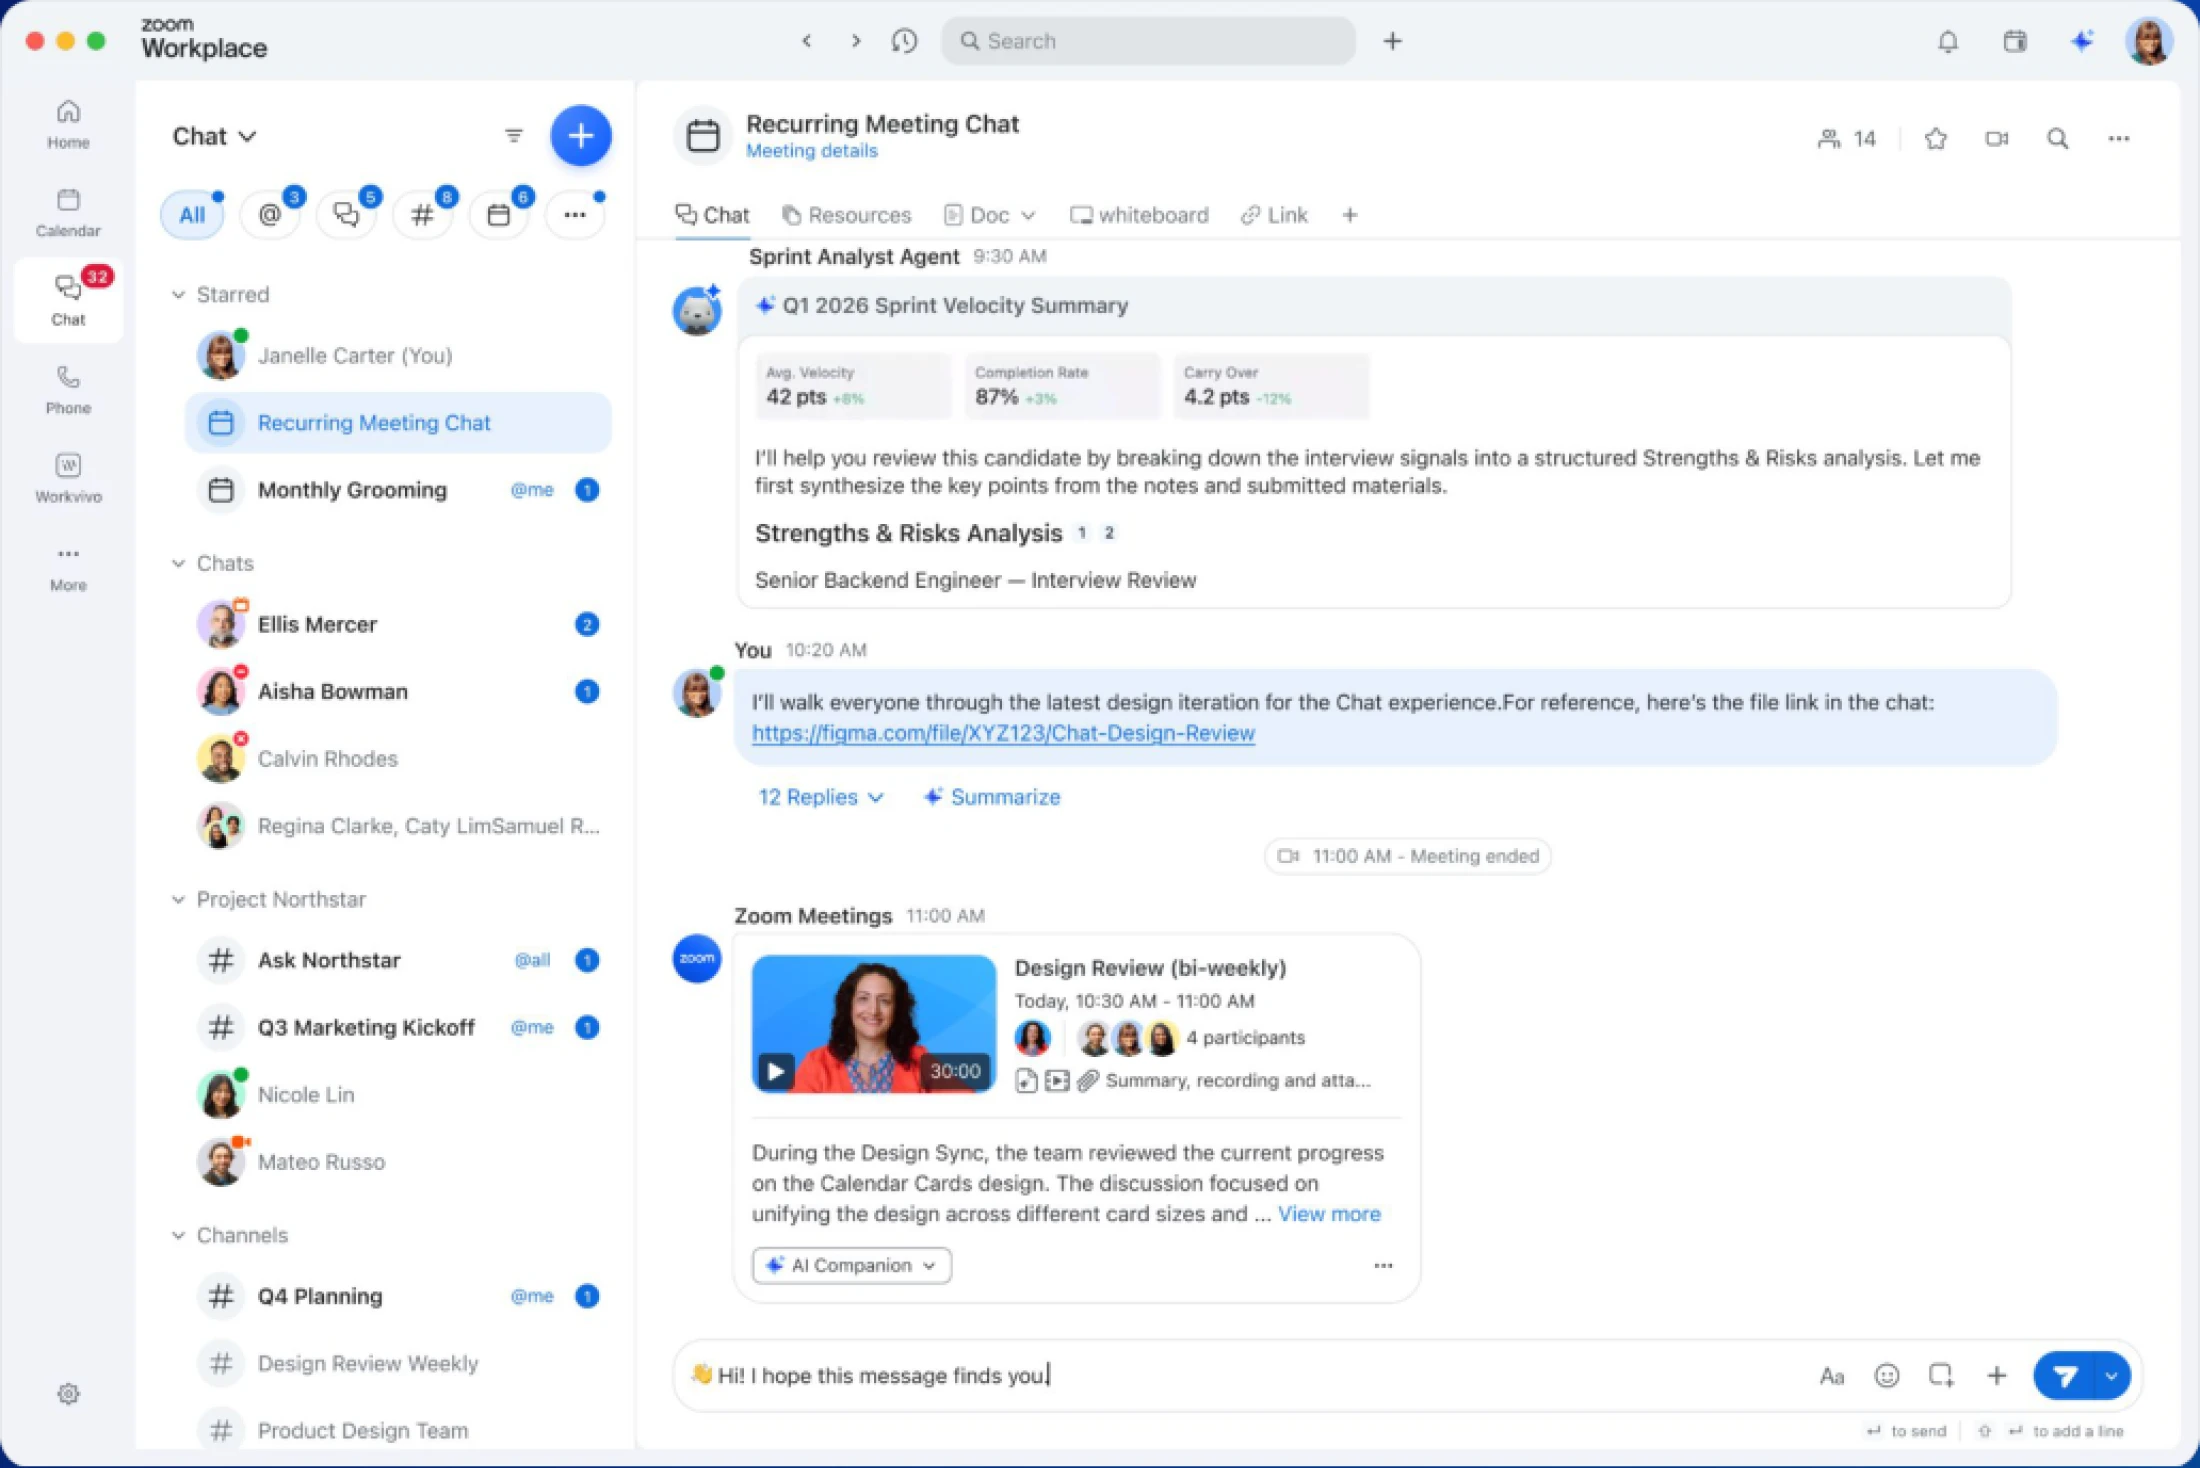The width and height of the screenshot is (2200, 1468).
Task: Open more filter chips ellipsis
Action: pyautogui.click(x=574, y=215)
